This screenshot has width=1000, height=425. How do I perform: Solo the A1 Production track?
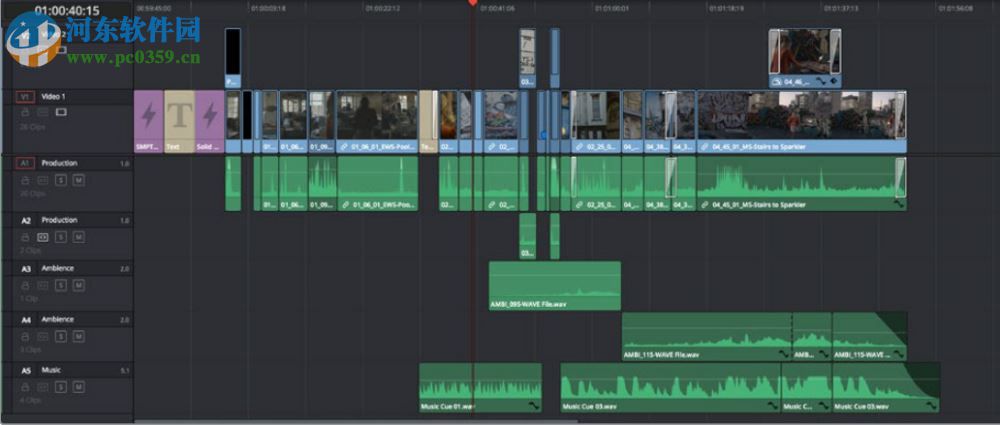coord(61,181)
